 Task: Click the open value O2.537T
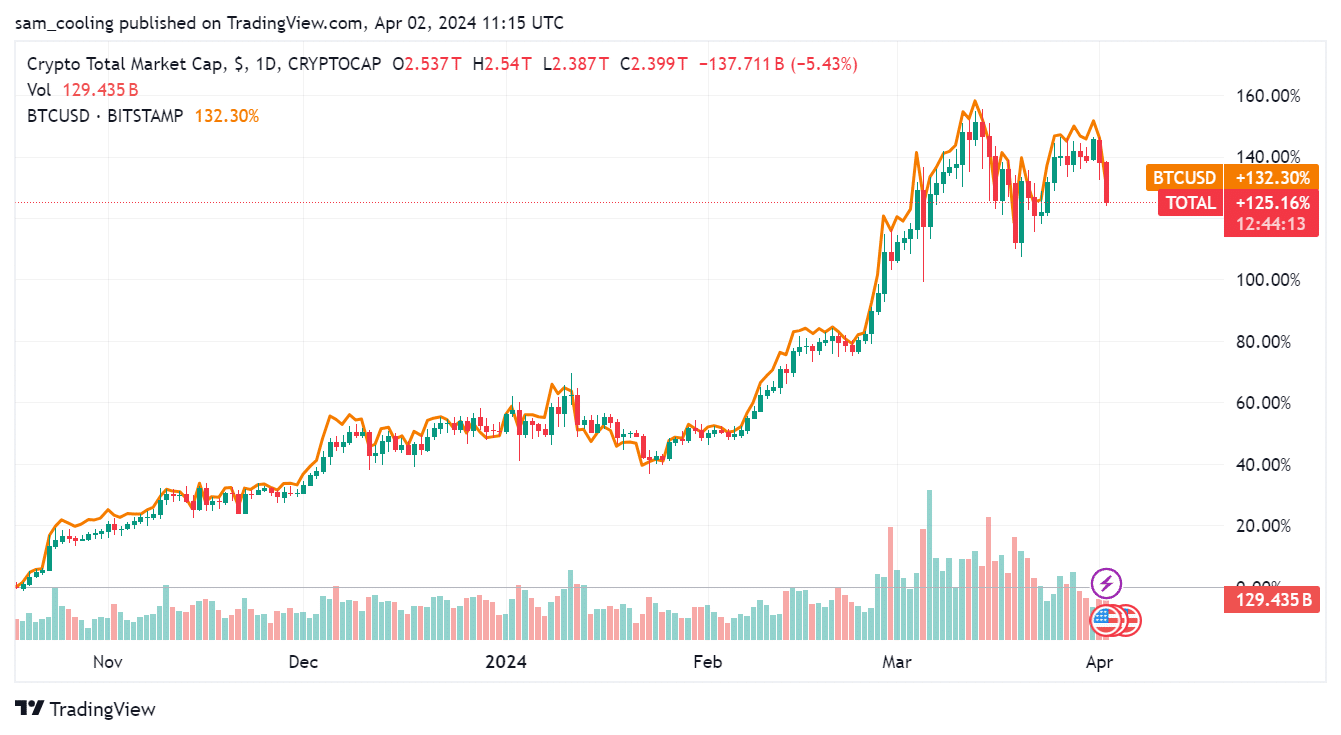click(x=427, y=64)
